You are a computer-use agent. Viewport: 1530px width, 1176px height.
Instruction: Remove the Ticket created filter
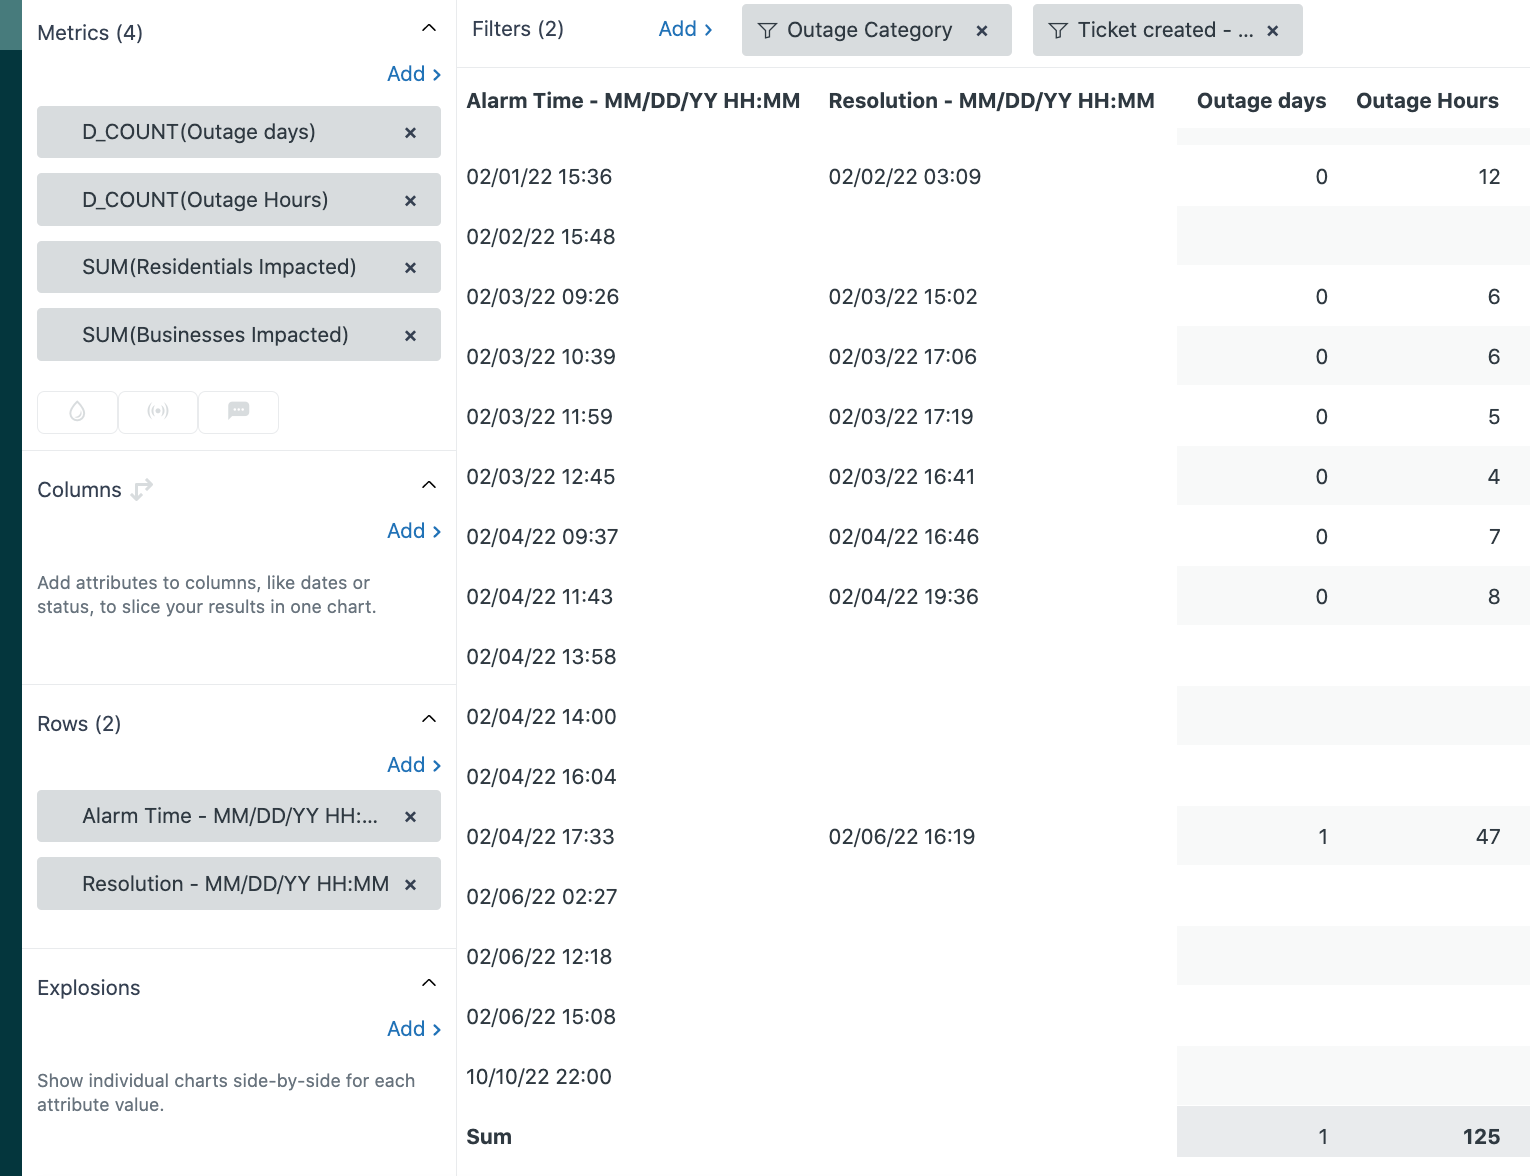pyautogui.click(x=1272, y=30)
